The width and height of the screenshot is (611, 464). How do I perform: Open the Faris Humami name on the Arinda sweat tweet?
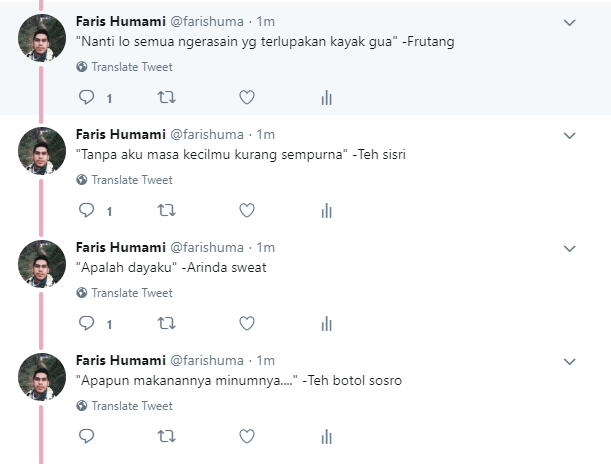pyautogui.click(x=119, y=247)
